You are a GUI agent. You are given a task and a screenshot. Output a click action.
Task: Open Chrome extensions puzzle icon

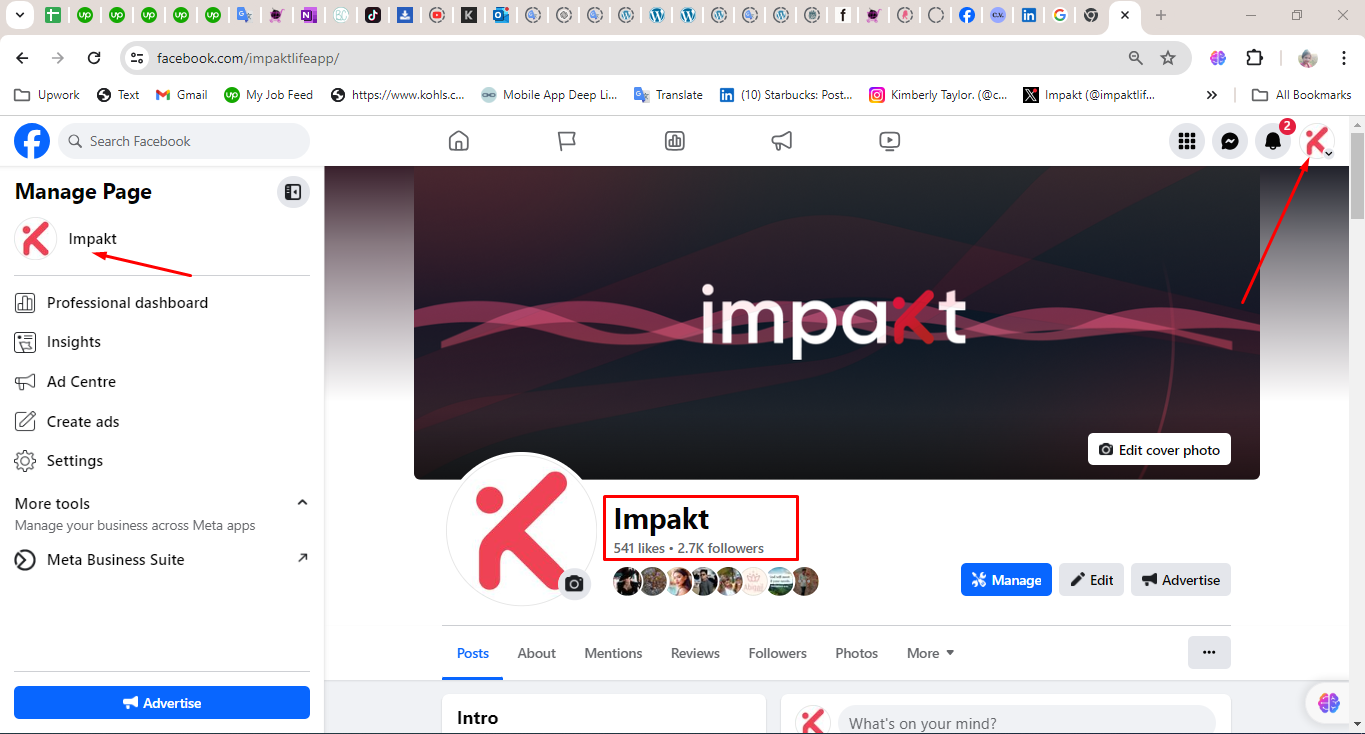tap(1255, 58)
